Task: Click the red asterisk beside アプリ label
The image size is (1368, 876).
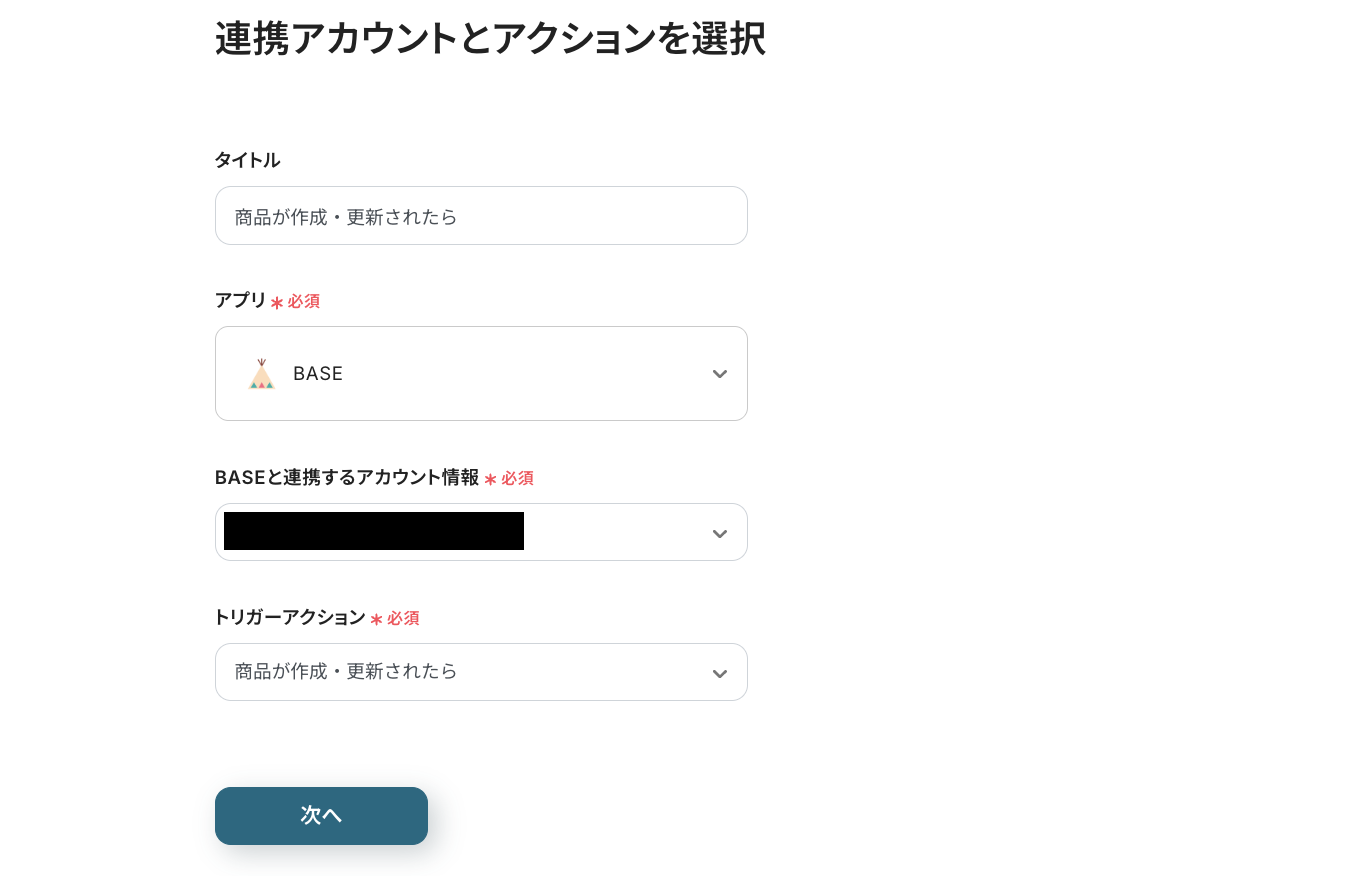Action: pos(277,302)
